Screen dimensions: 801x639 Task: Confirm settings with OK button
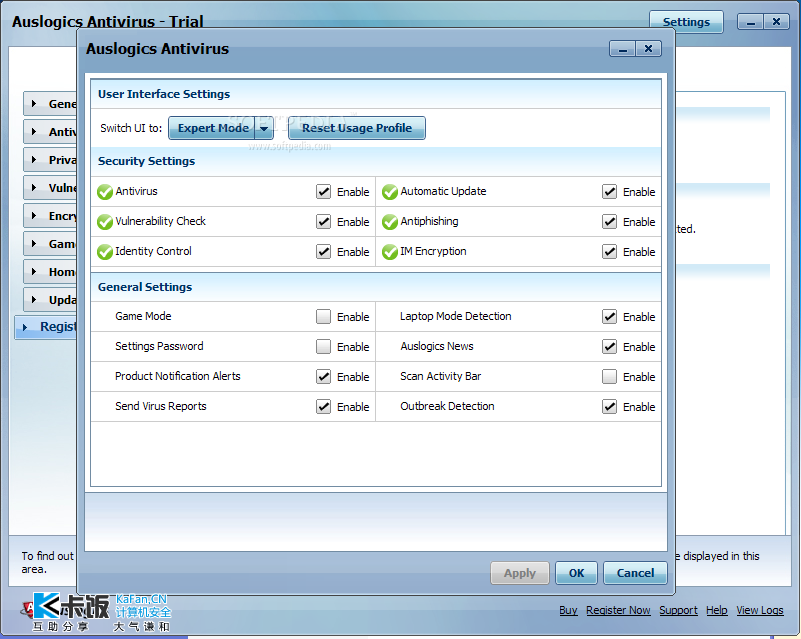576,573
